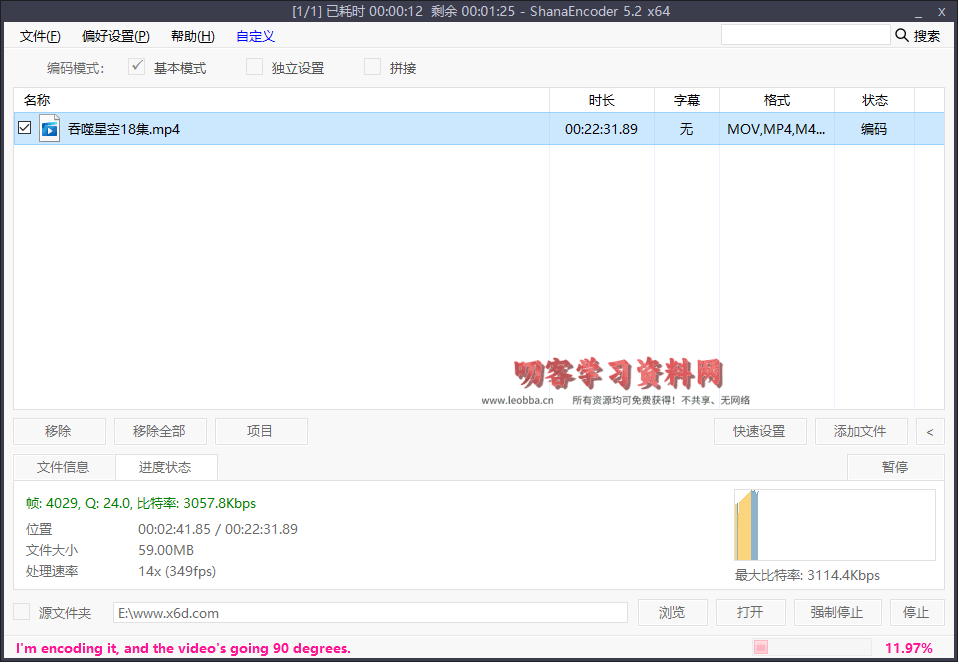The image size is (958, 662).
Task: Click the output folder path input field
Action: tap(370, 612)
